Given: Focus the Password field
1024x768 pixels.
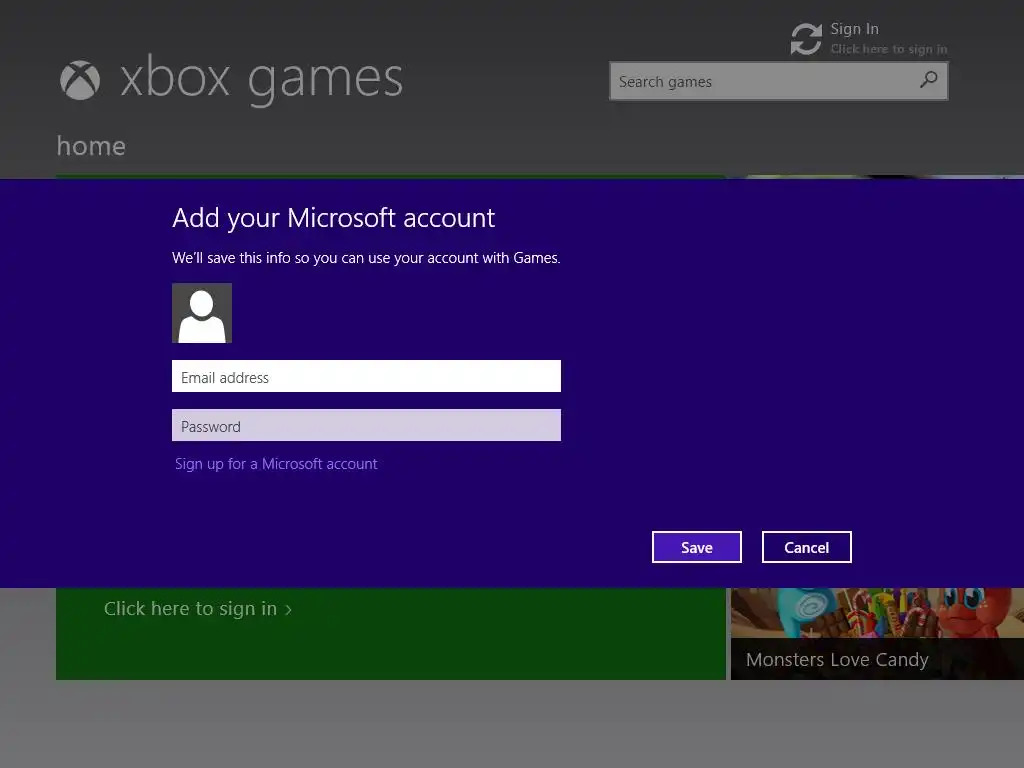Looking at the screenshot, I should point(366,425).
